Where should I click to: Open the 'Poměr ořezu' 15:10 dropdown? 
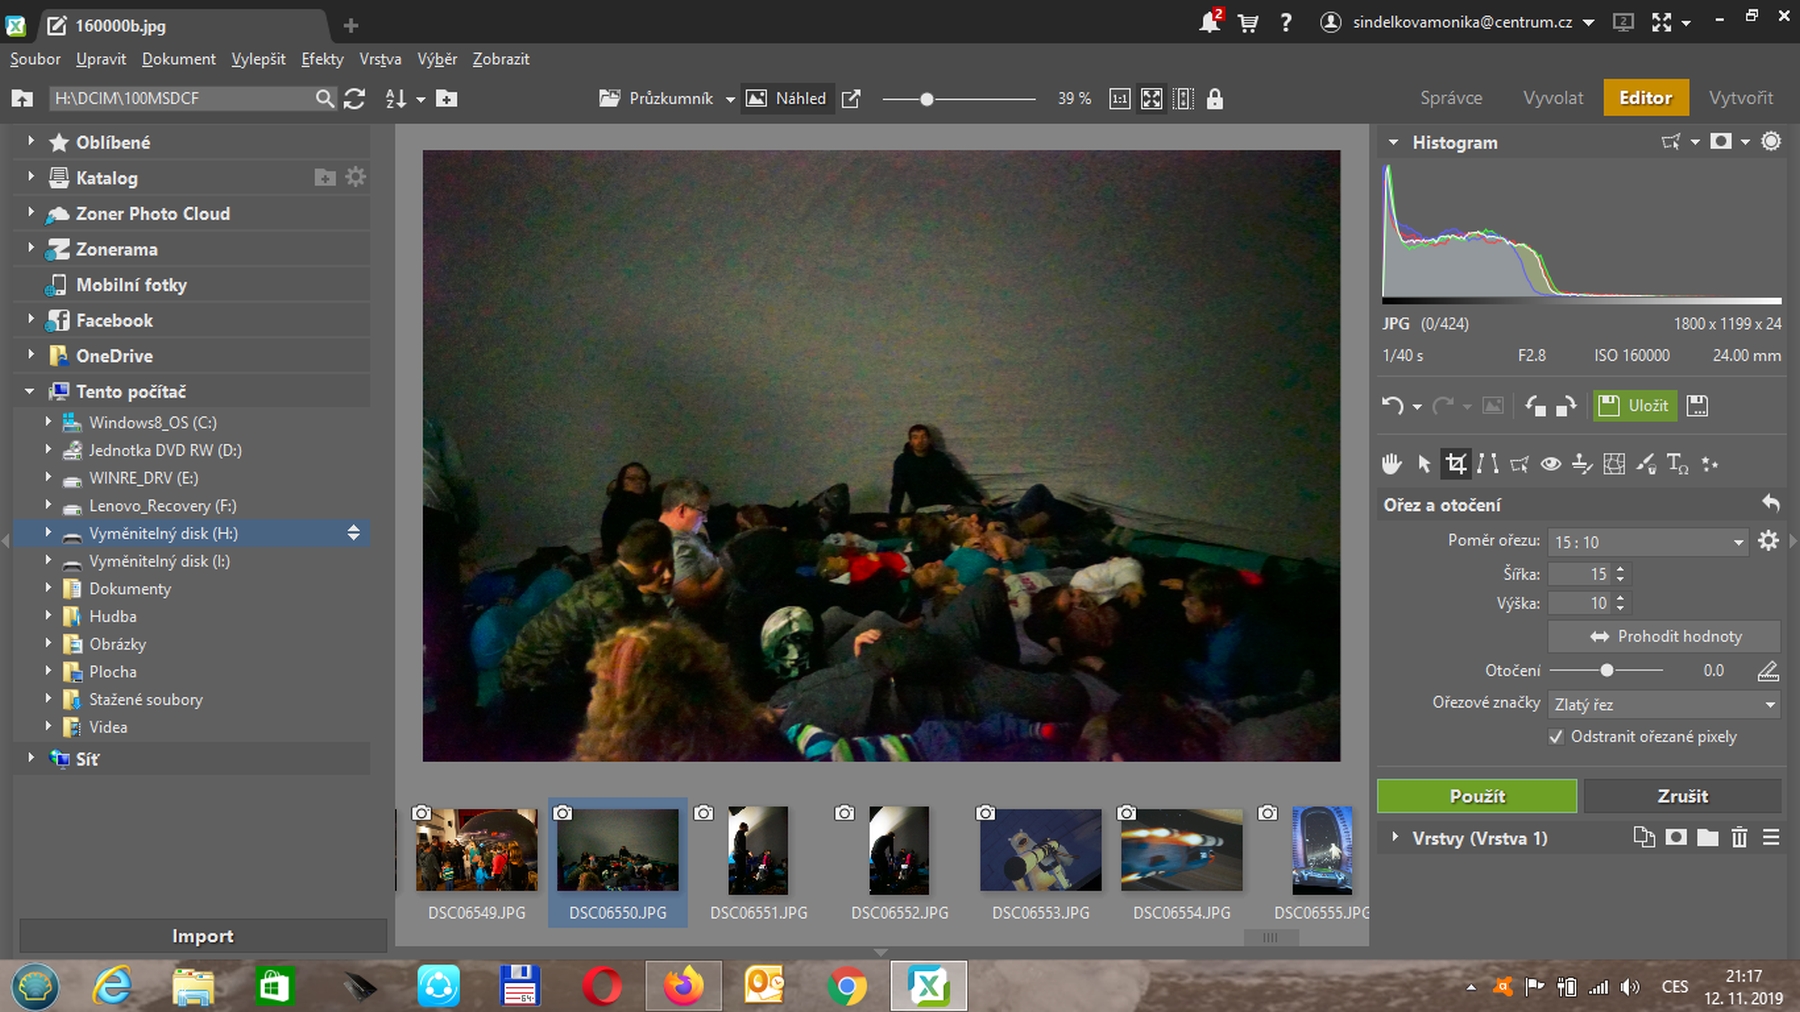click(1647, 542)
